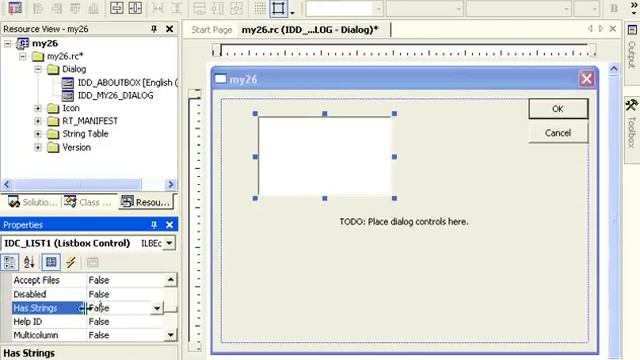Expand the Icon folder
The width and height of the screenshot is (640, 360).
pyautogui.click(x=38, y=108)
